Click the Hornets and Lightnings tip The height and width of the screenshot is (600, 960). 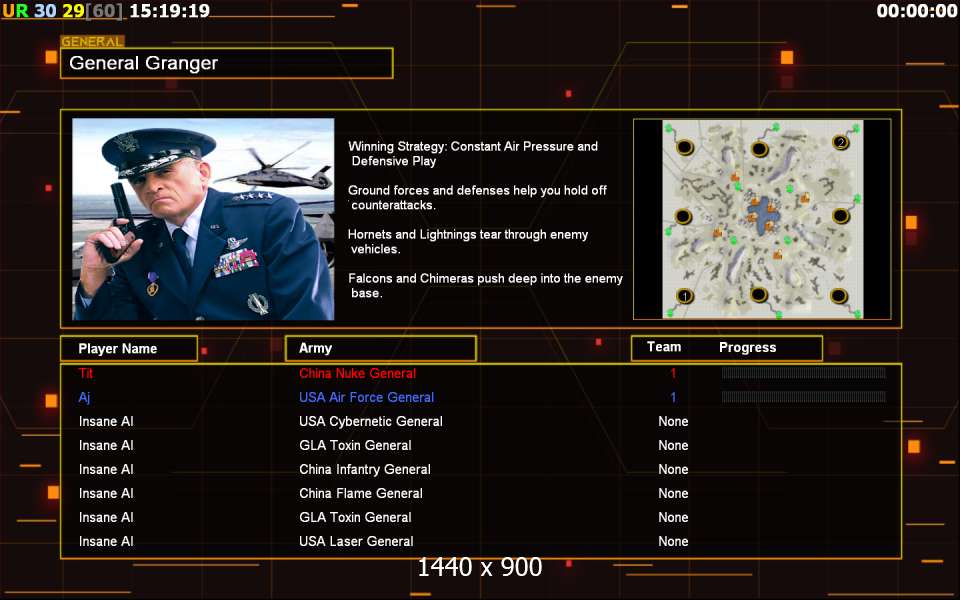point(468,242)
